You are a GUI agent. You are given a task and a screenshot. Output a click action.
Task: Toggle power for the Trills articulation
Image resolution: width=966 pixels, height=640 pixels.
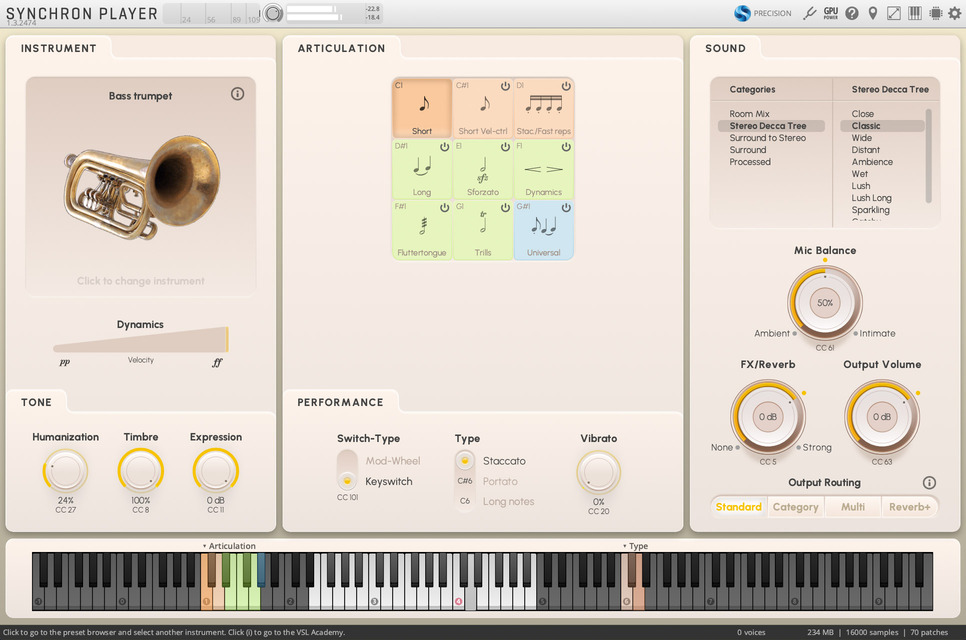(505, 208)
